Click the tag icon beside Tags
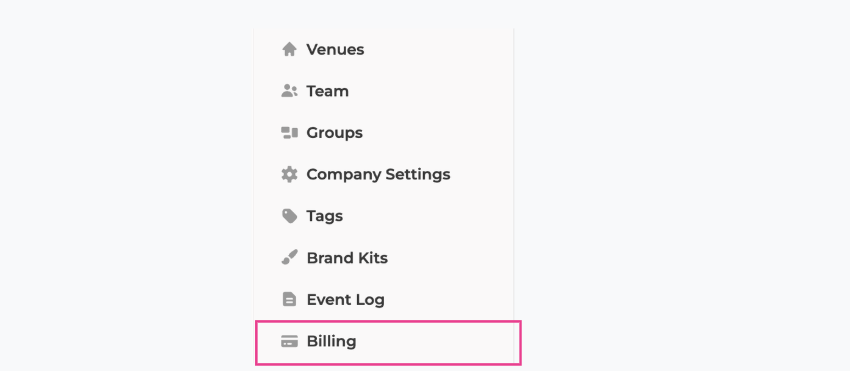Image resolution: width=850 pixels, height=371 pixels. tap(289, 216)
